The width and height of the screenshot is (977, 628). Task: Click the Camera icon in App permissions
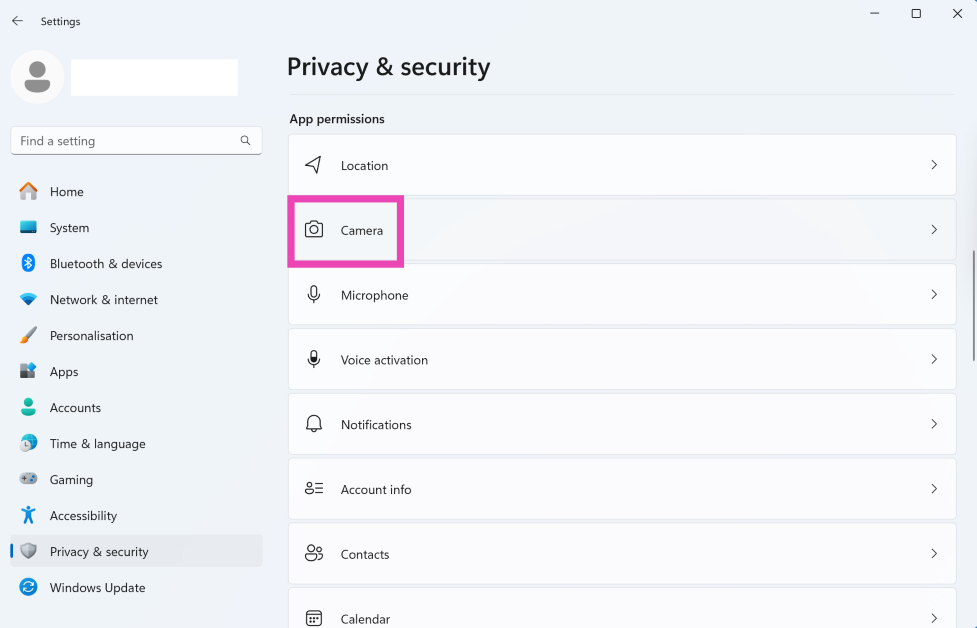click(x=314, y=230)
